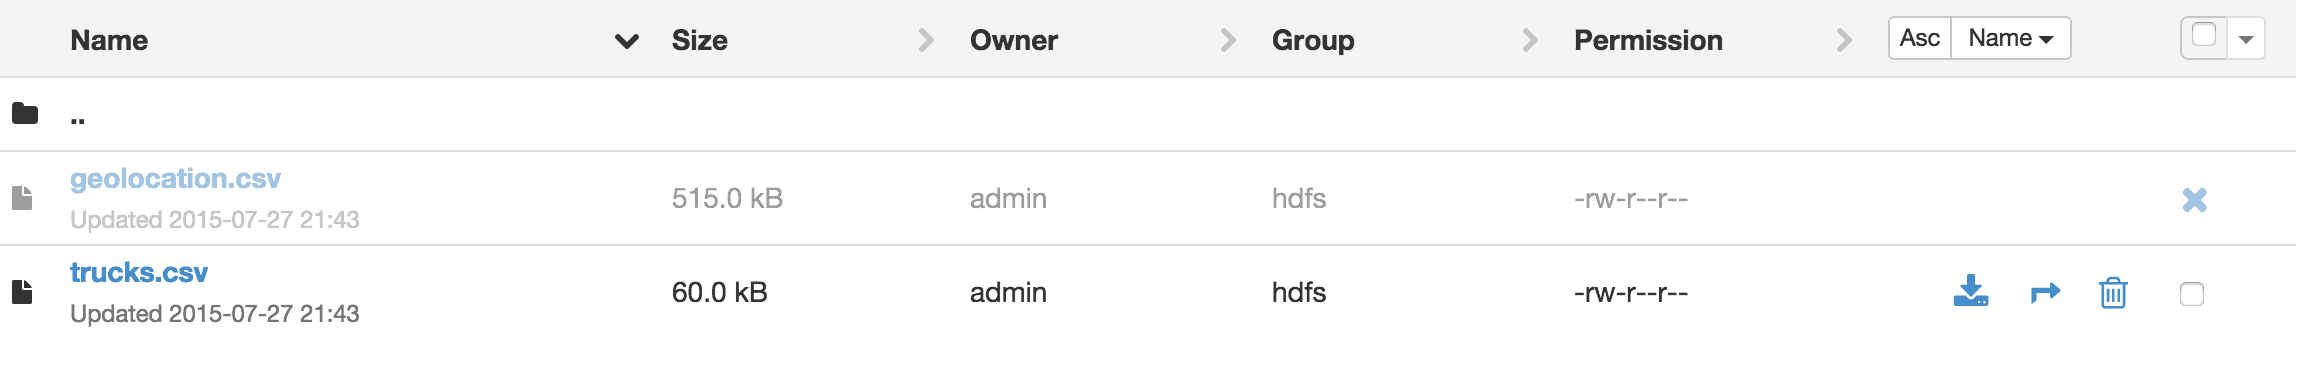This screenshot has width=2298, height=386.
Task: Click the move arrow for trucks.csv
Action: pos(2046,292)
